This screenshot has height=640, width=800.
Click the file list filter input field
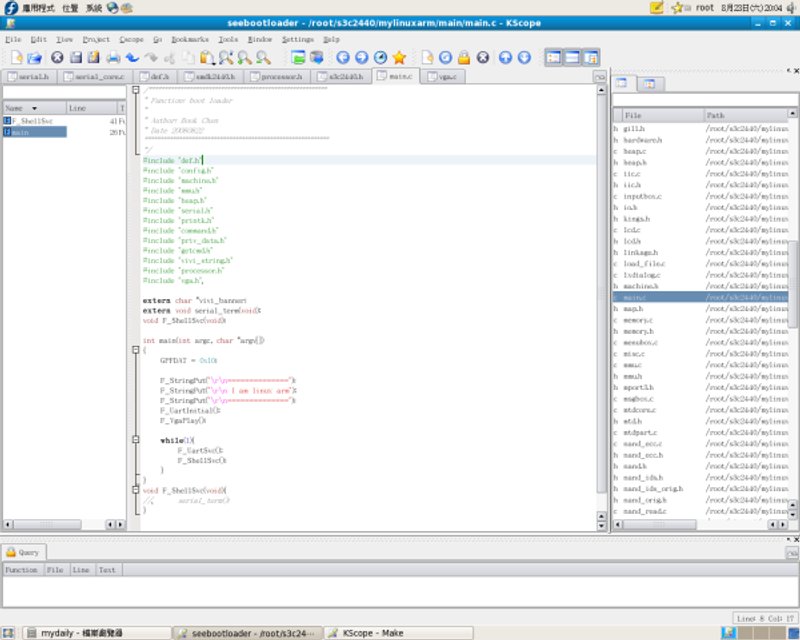coord(705,100)
